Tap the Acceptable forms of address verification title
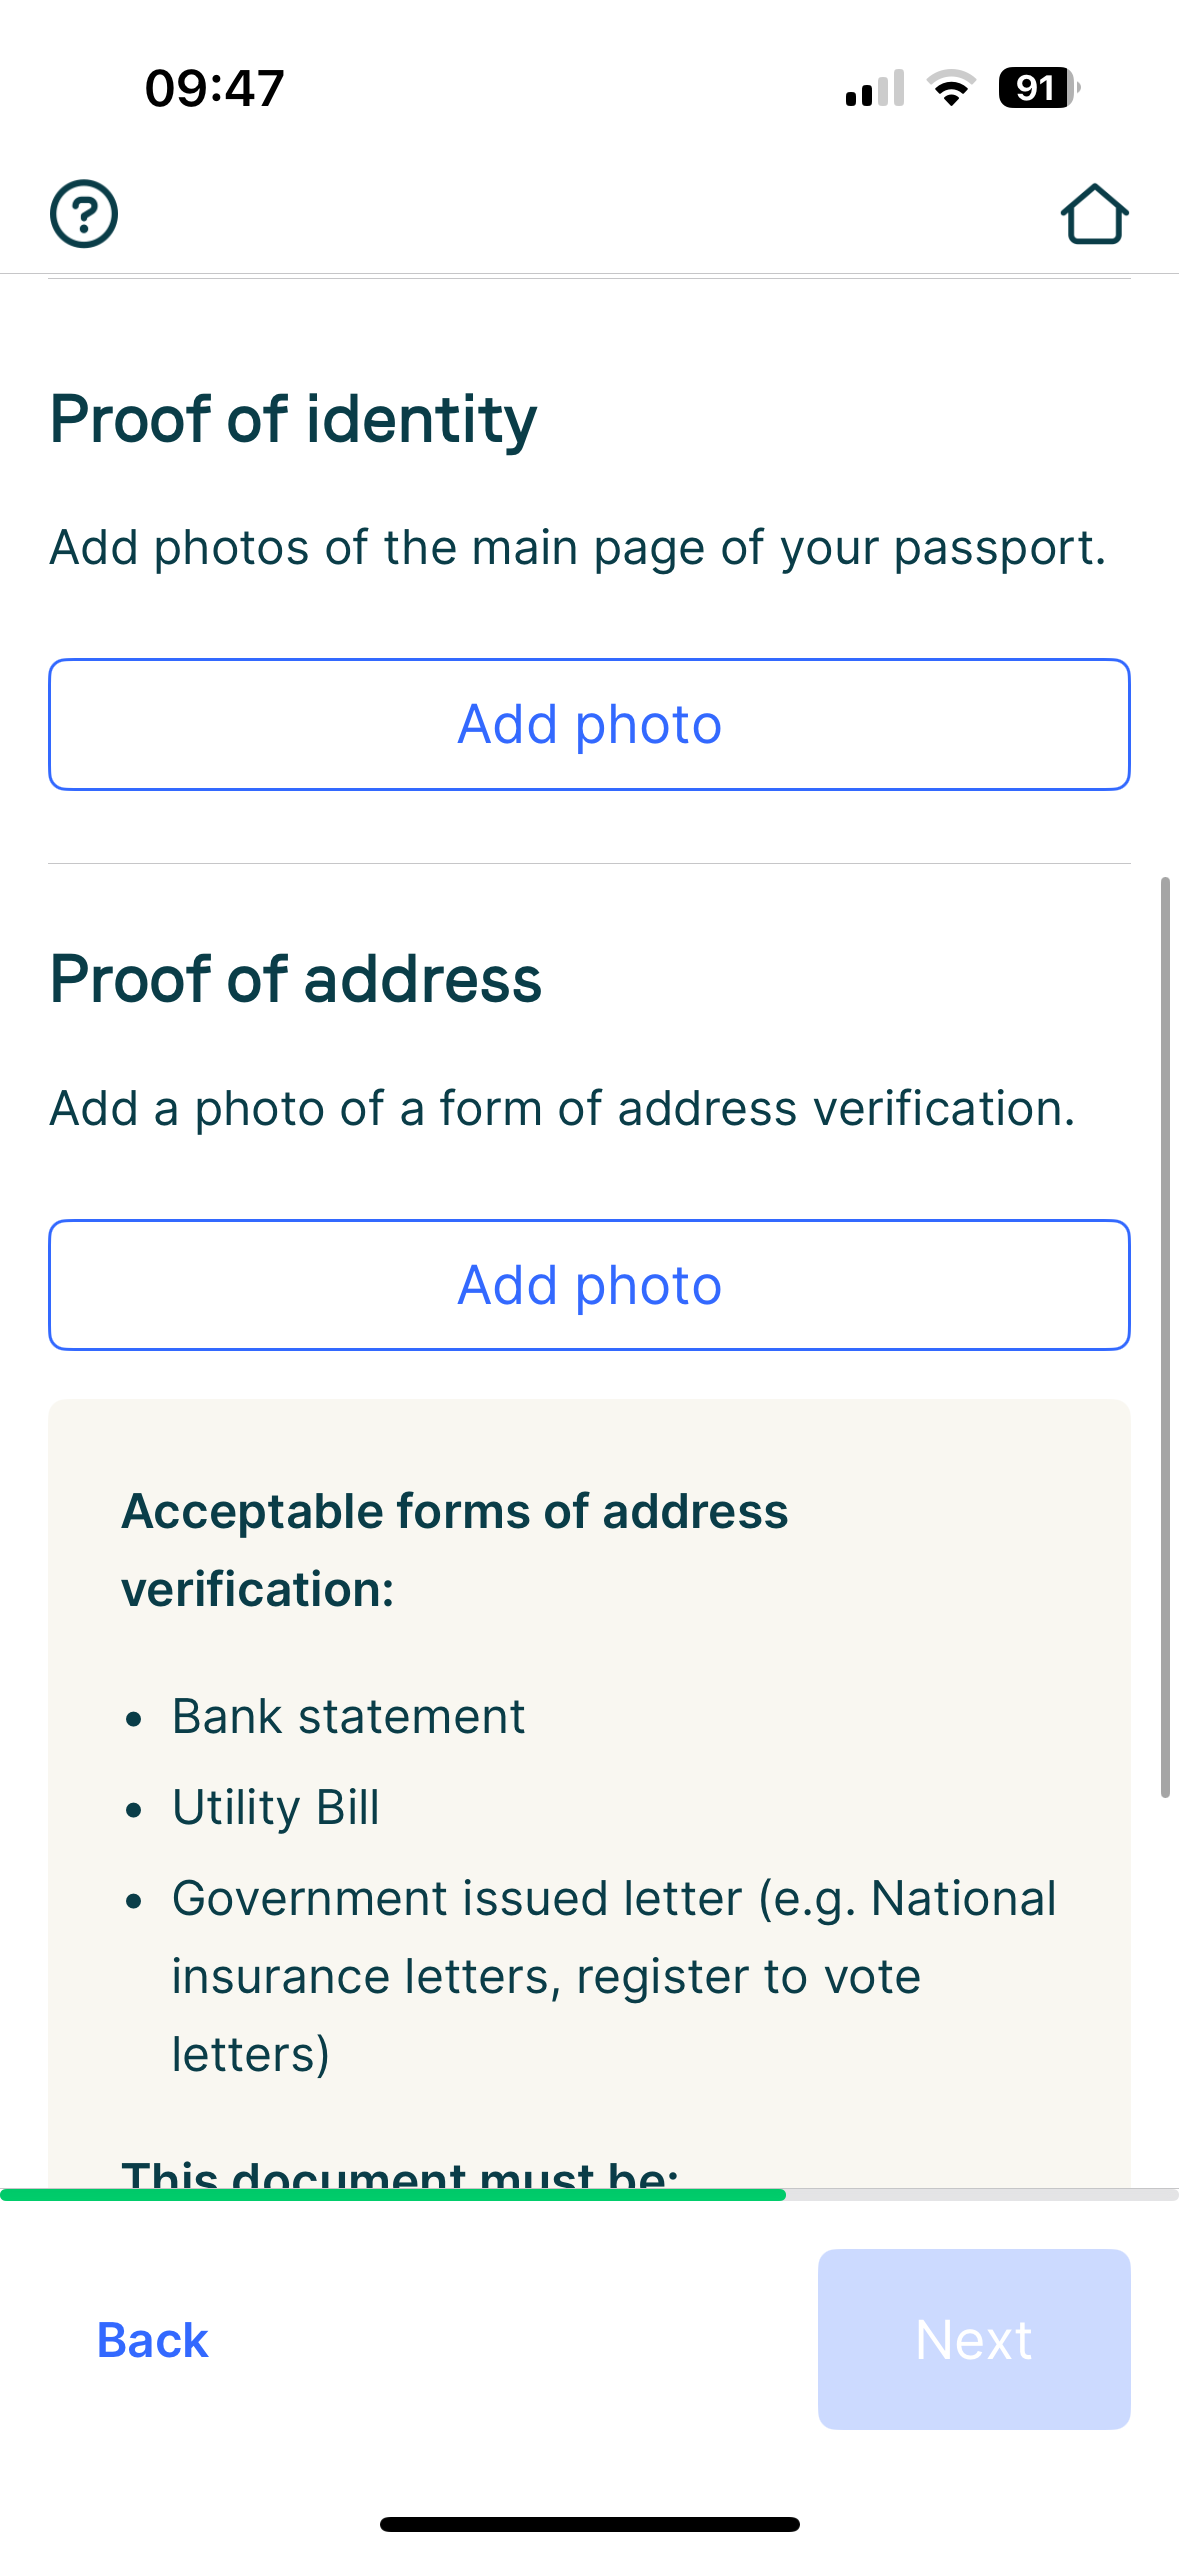The image size is (1179, 2556). coord(455,1549)
